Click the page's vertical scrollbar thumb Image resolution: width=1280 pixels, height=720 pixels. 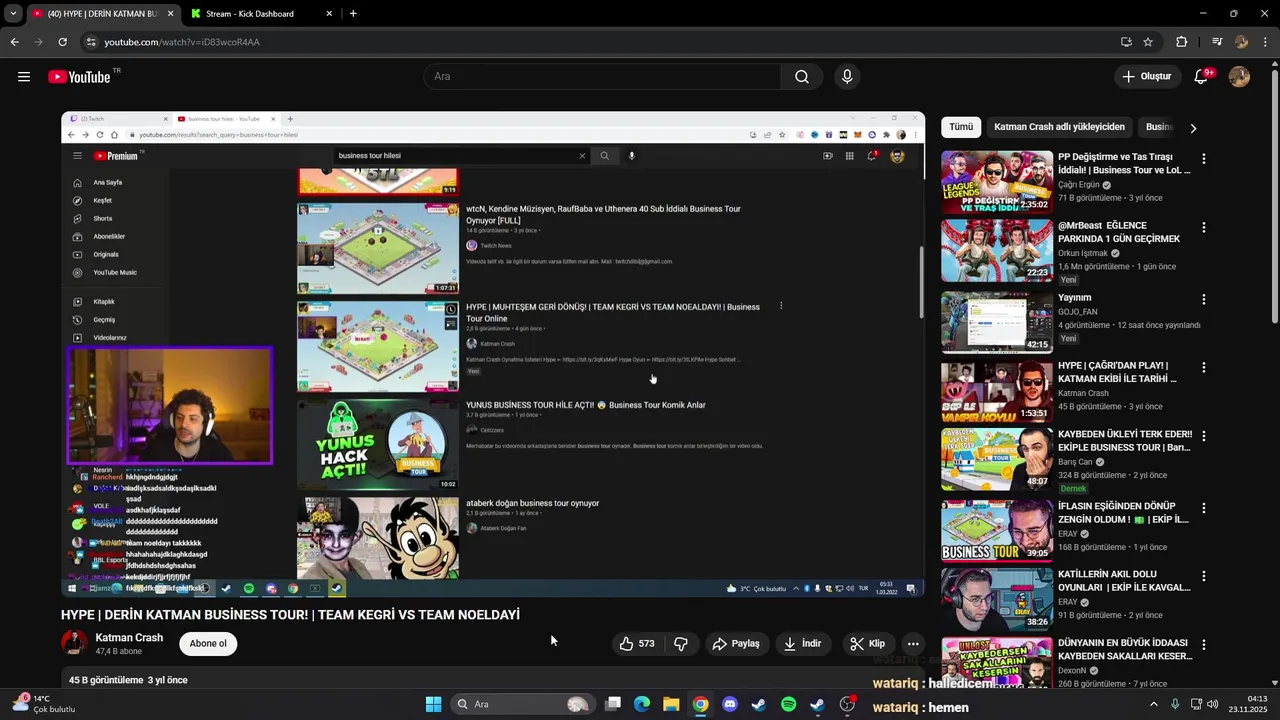click(x=1274, y=195)
